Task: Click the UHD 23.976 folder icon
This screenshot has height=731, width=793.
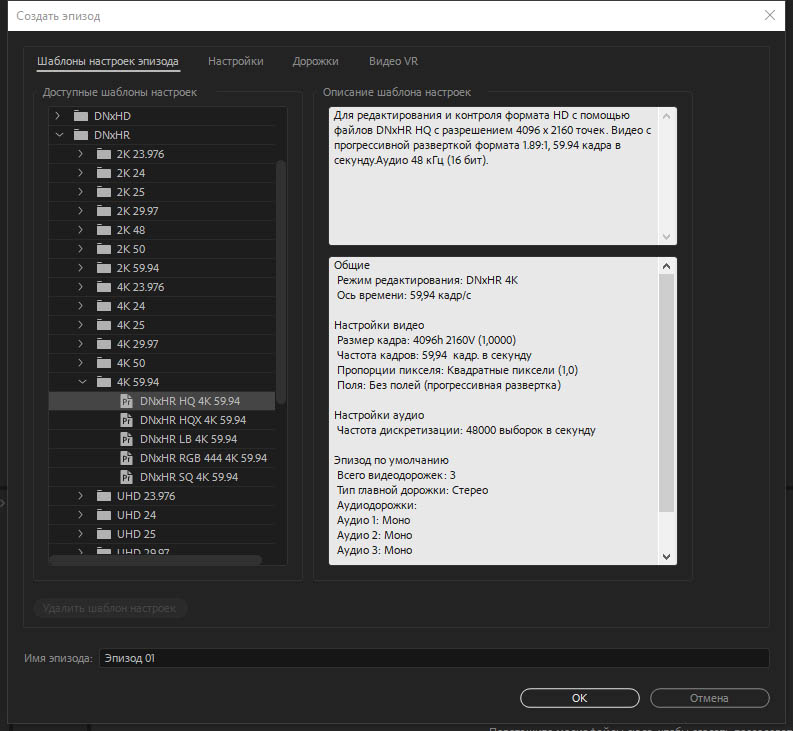Action: pos(104,496)
